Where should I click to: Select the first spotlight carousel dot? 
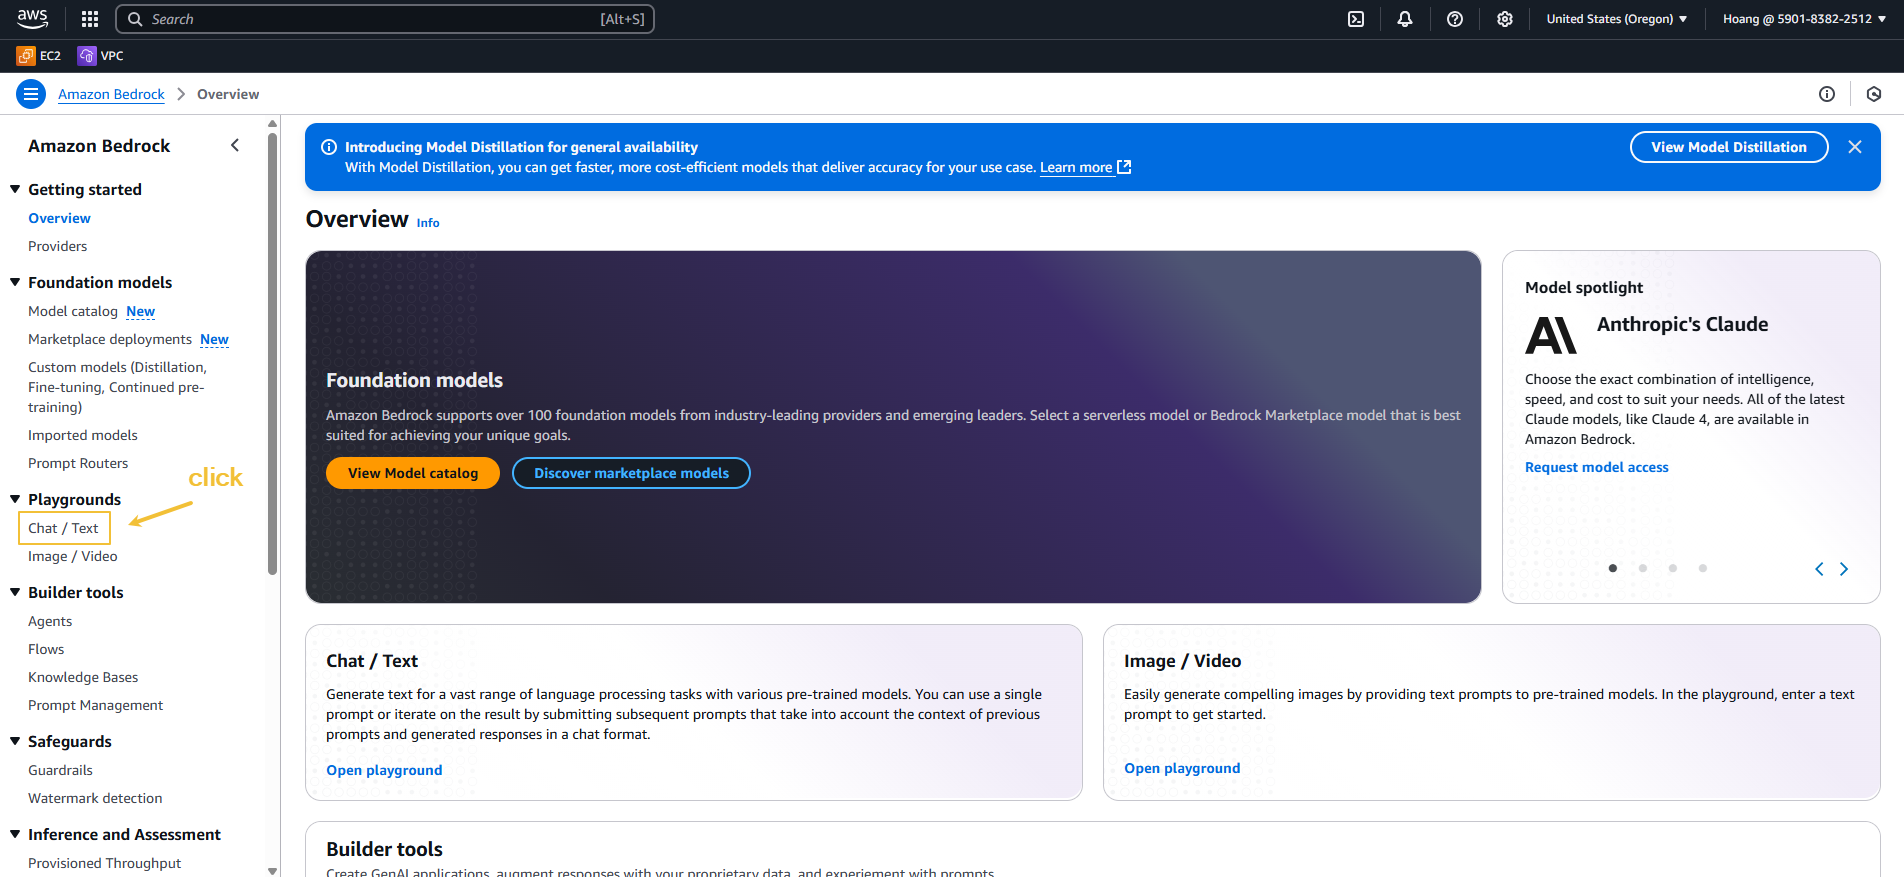[1613, 568]
